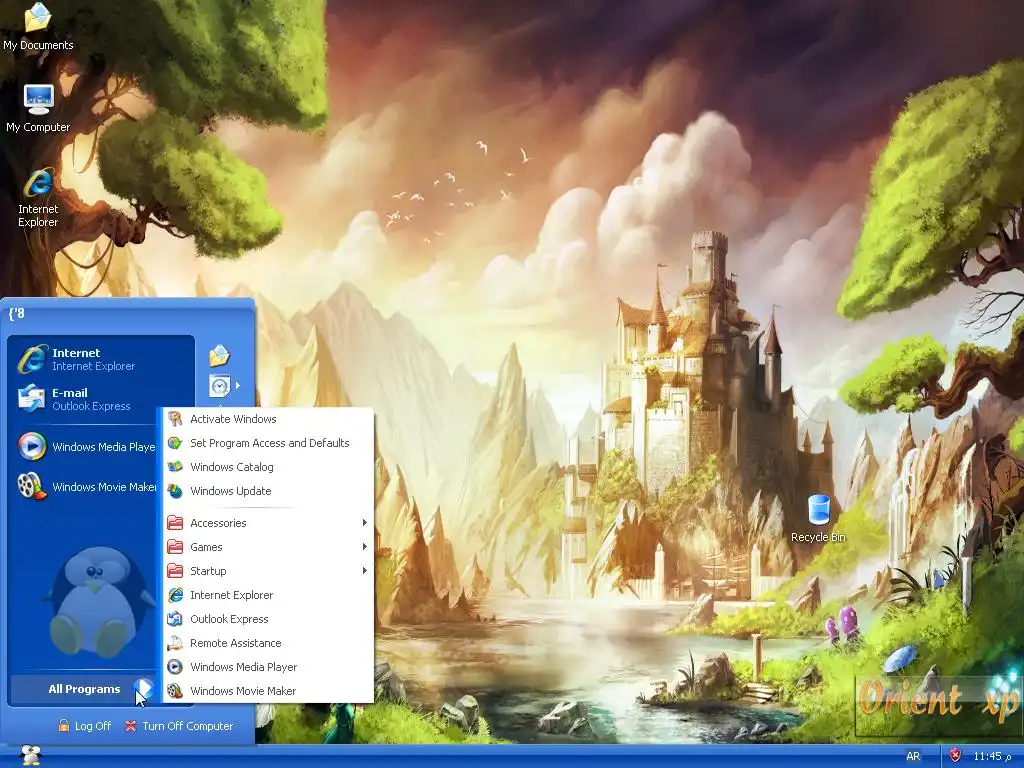The width and height of the screenshot is (1024, 768).
Task: Open the recent documents clock icon in Start menu
Action: (x=219, y=386)
